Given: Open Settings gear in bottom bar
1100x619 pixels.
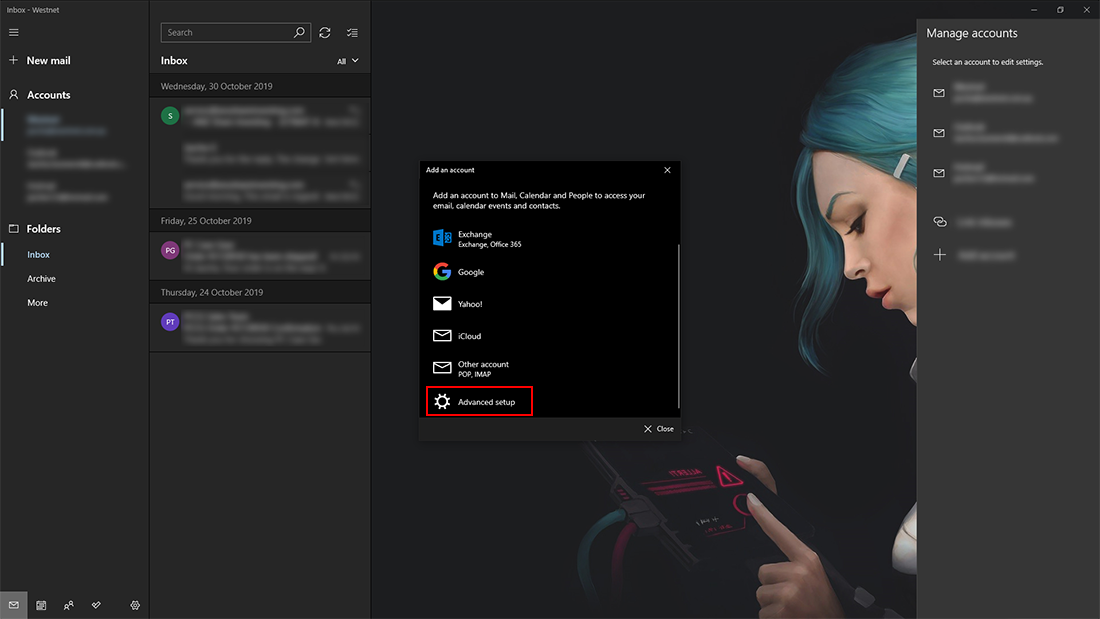Looking at the screenshot, I should [x=135, y=605].
